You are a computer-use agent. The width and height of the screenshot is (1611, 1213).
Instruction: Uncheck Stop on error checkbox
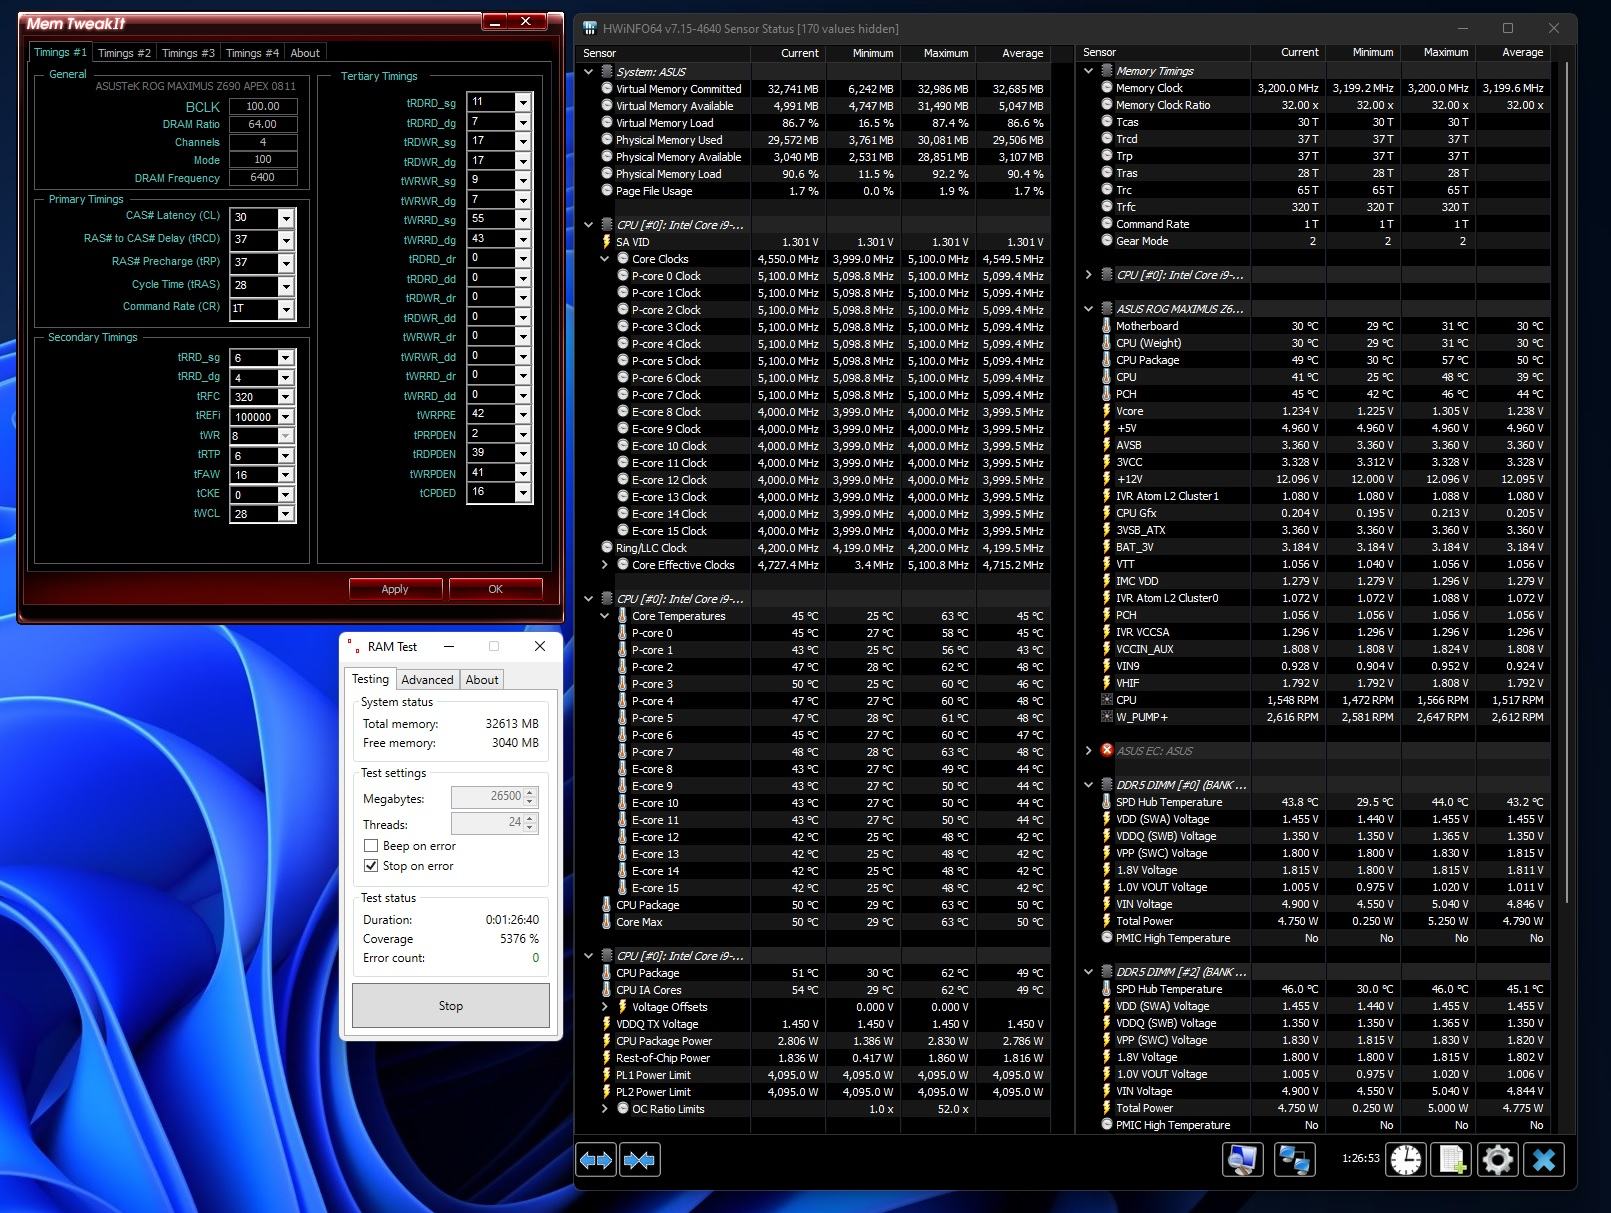(371, 866)
